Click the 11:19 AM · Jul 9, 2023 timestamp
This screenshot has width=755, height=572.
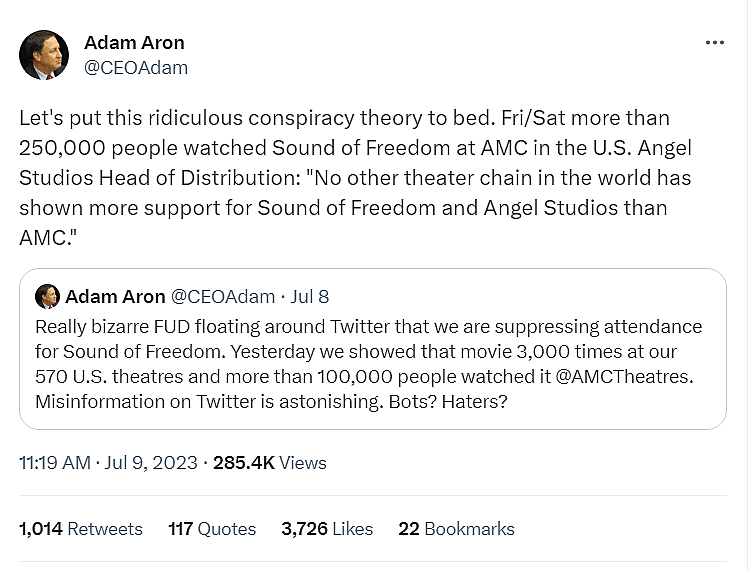tap(106, 462)
